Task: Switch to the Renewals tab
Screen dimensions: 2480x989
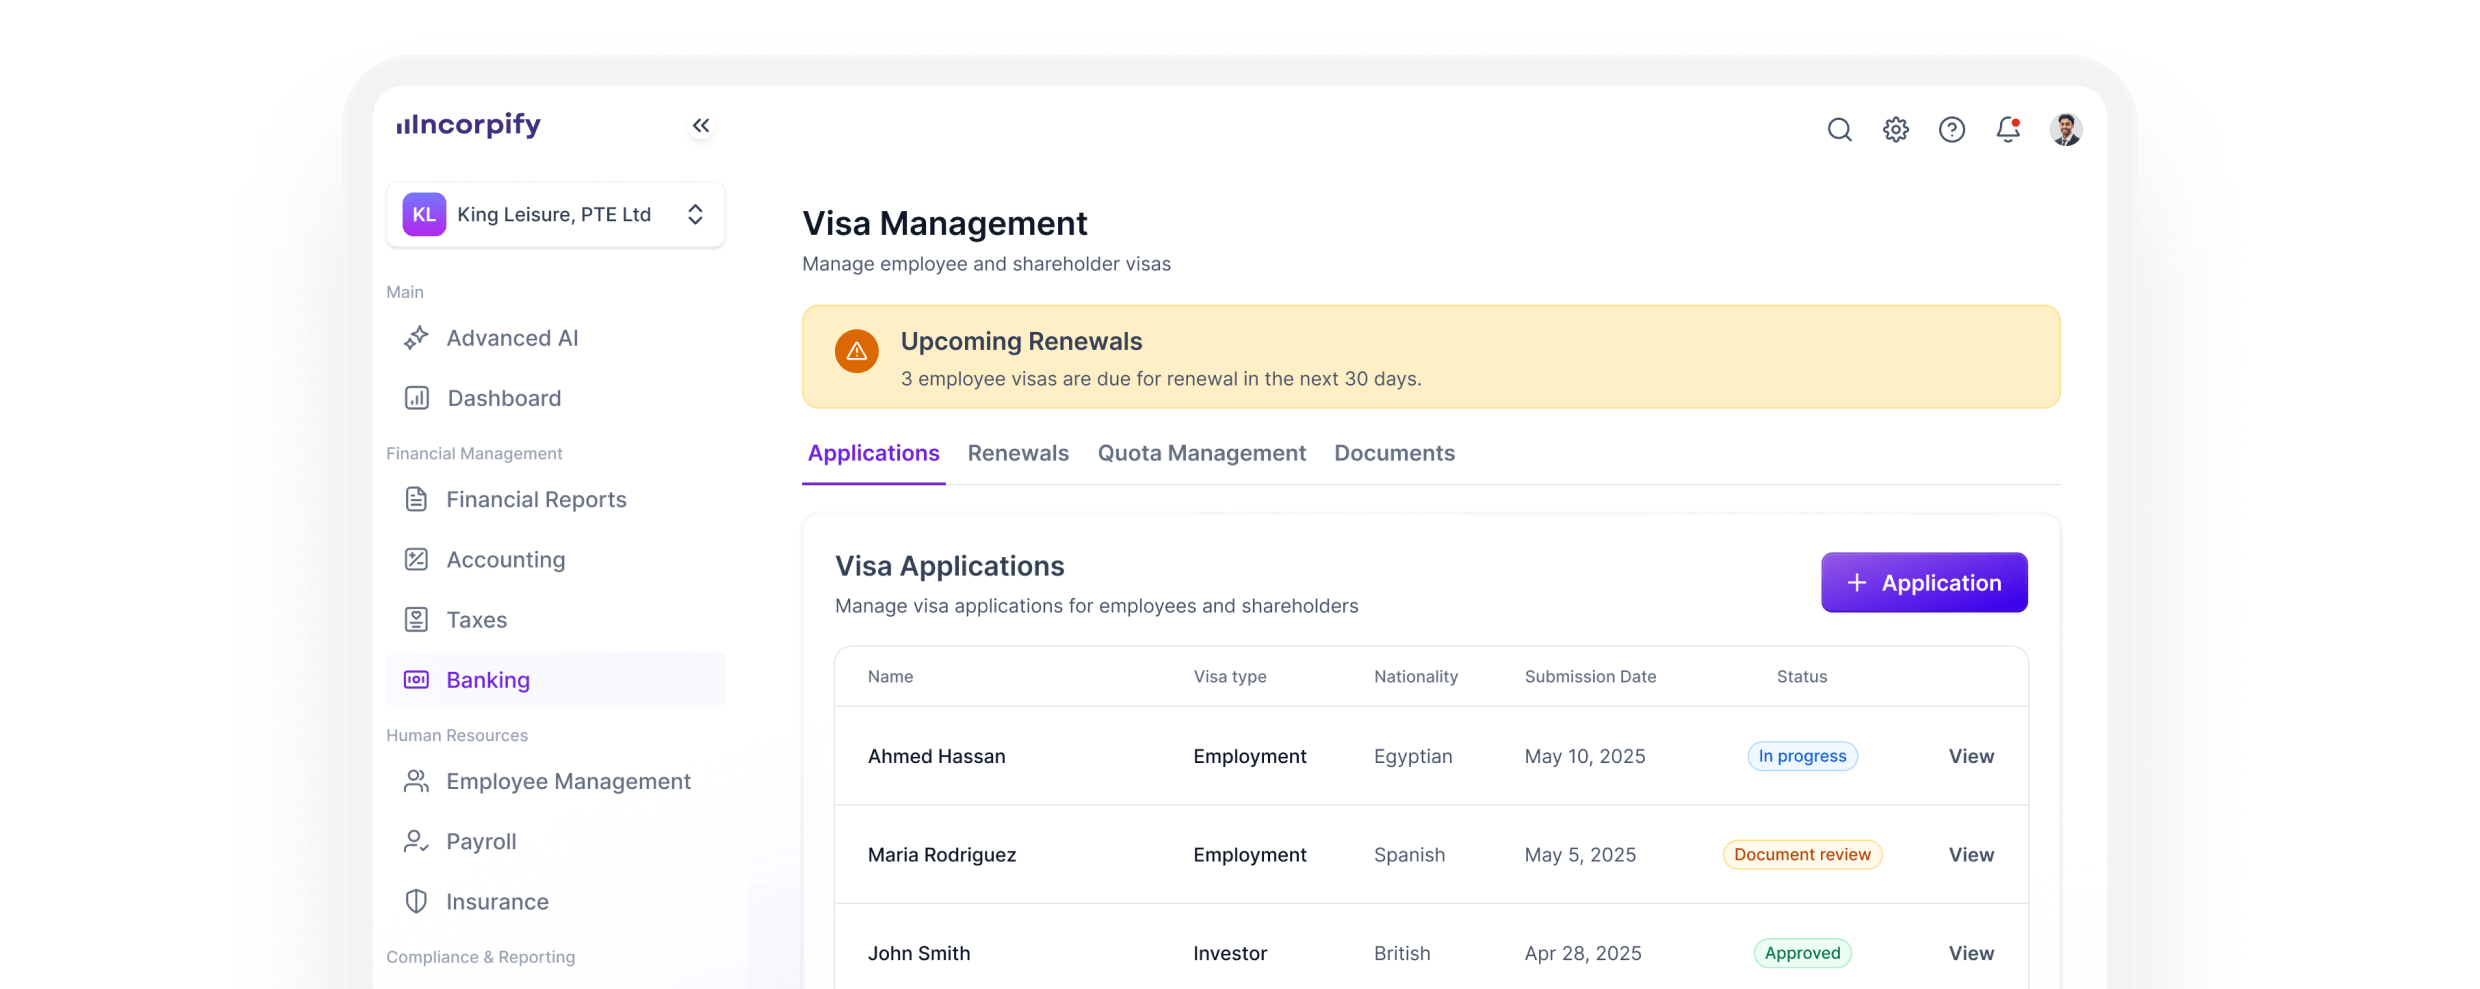Action: point(1018,453)
